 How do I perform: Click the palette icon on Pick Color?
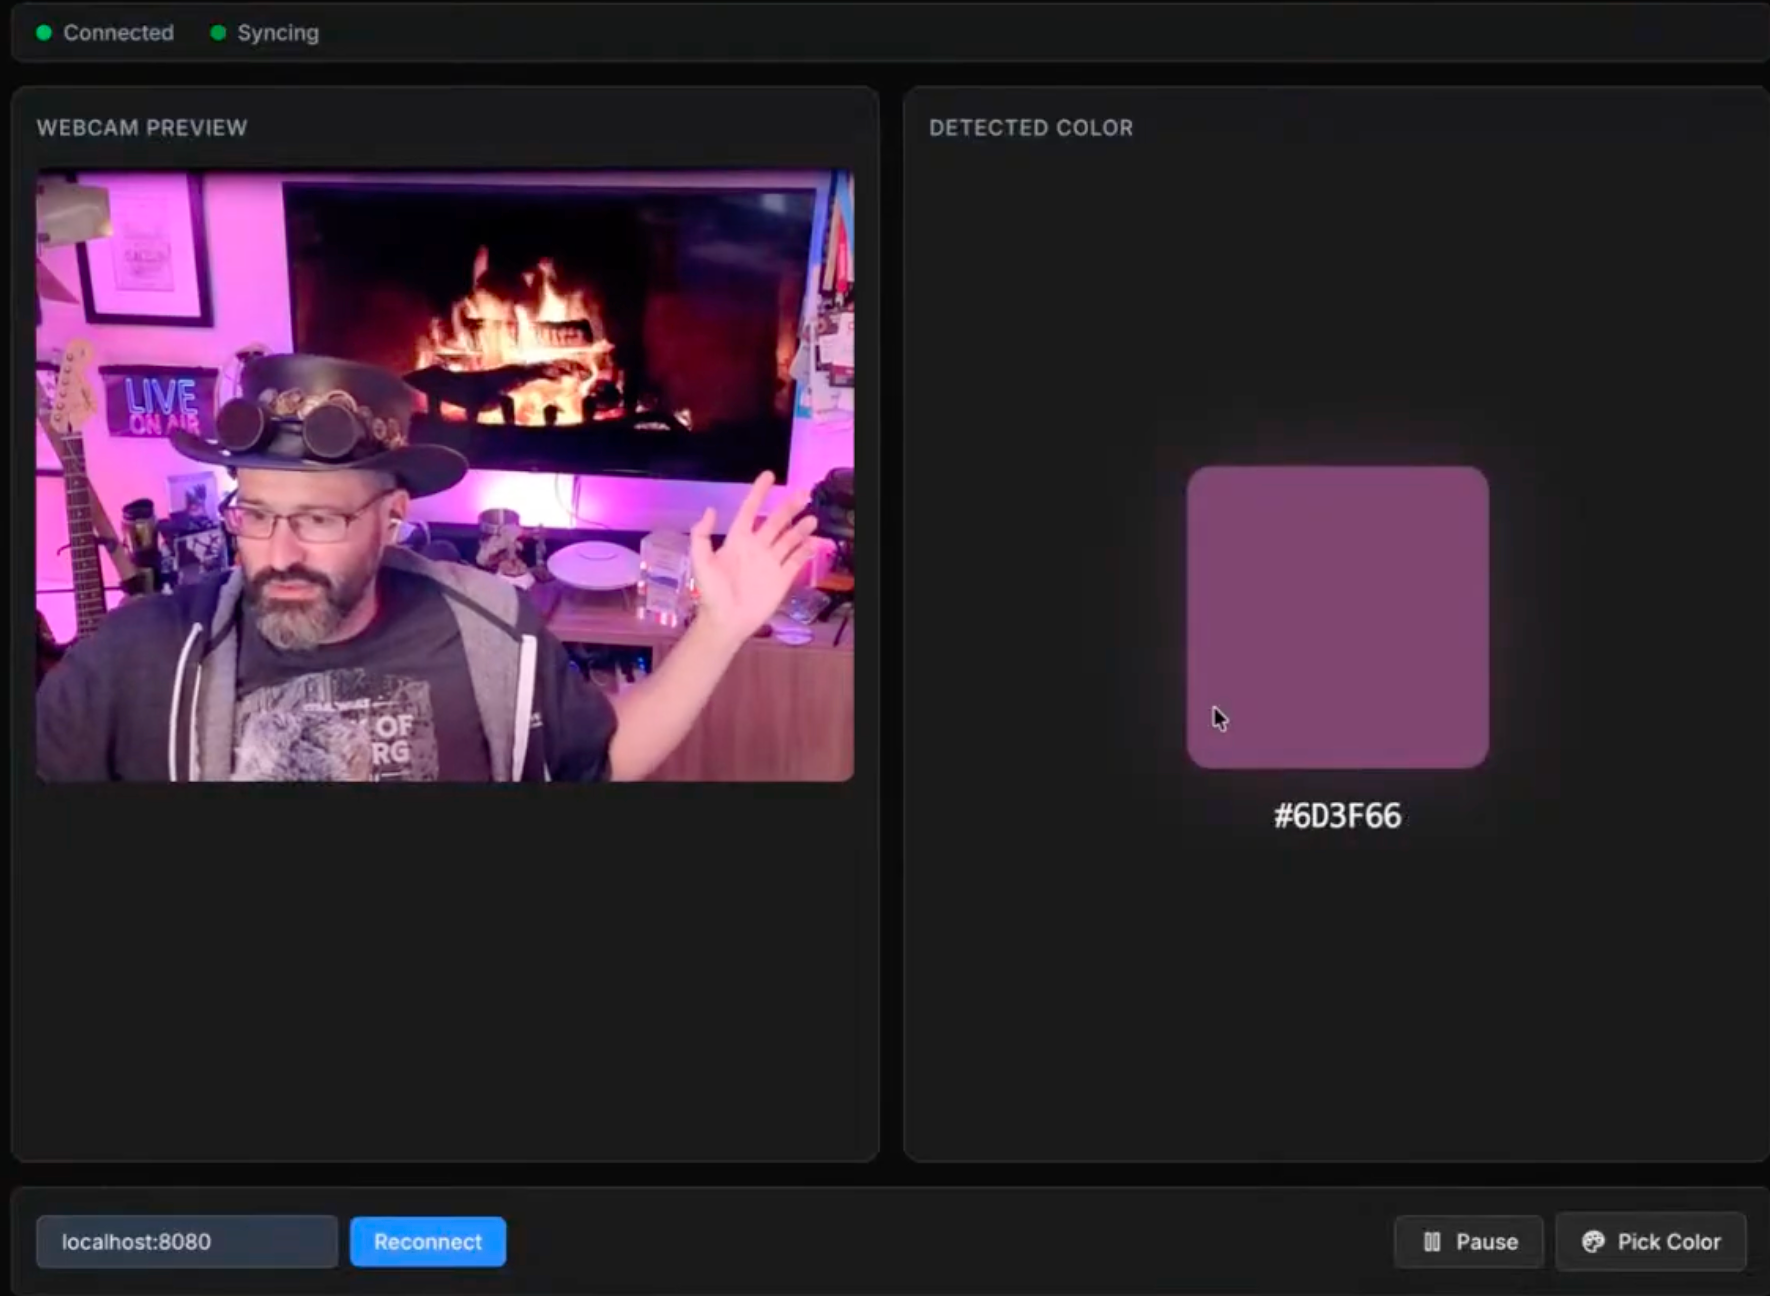tap(1593, 1241)
